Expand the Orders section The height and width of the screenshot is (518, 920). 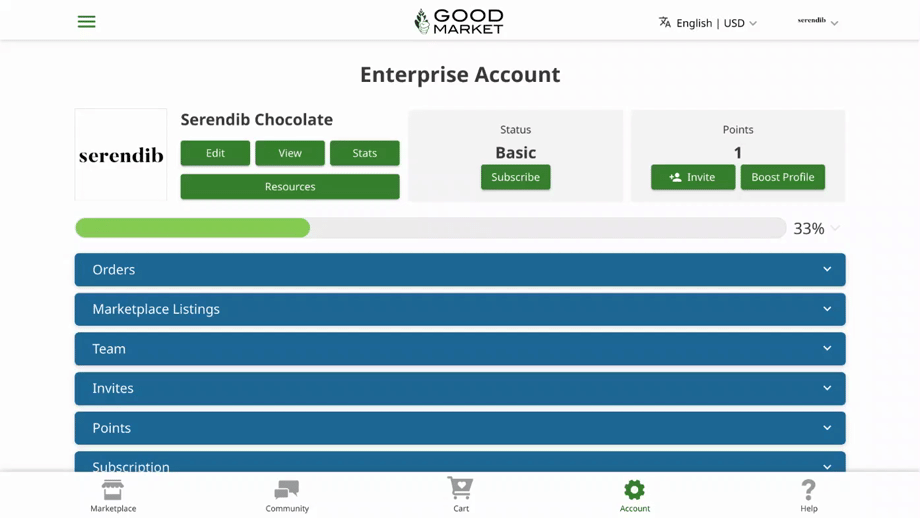pyautogui.click(x=460, y=270)
